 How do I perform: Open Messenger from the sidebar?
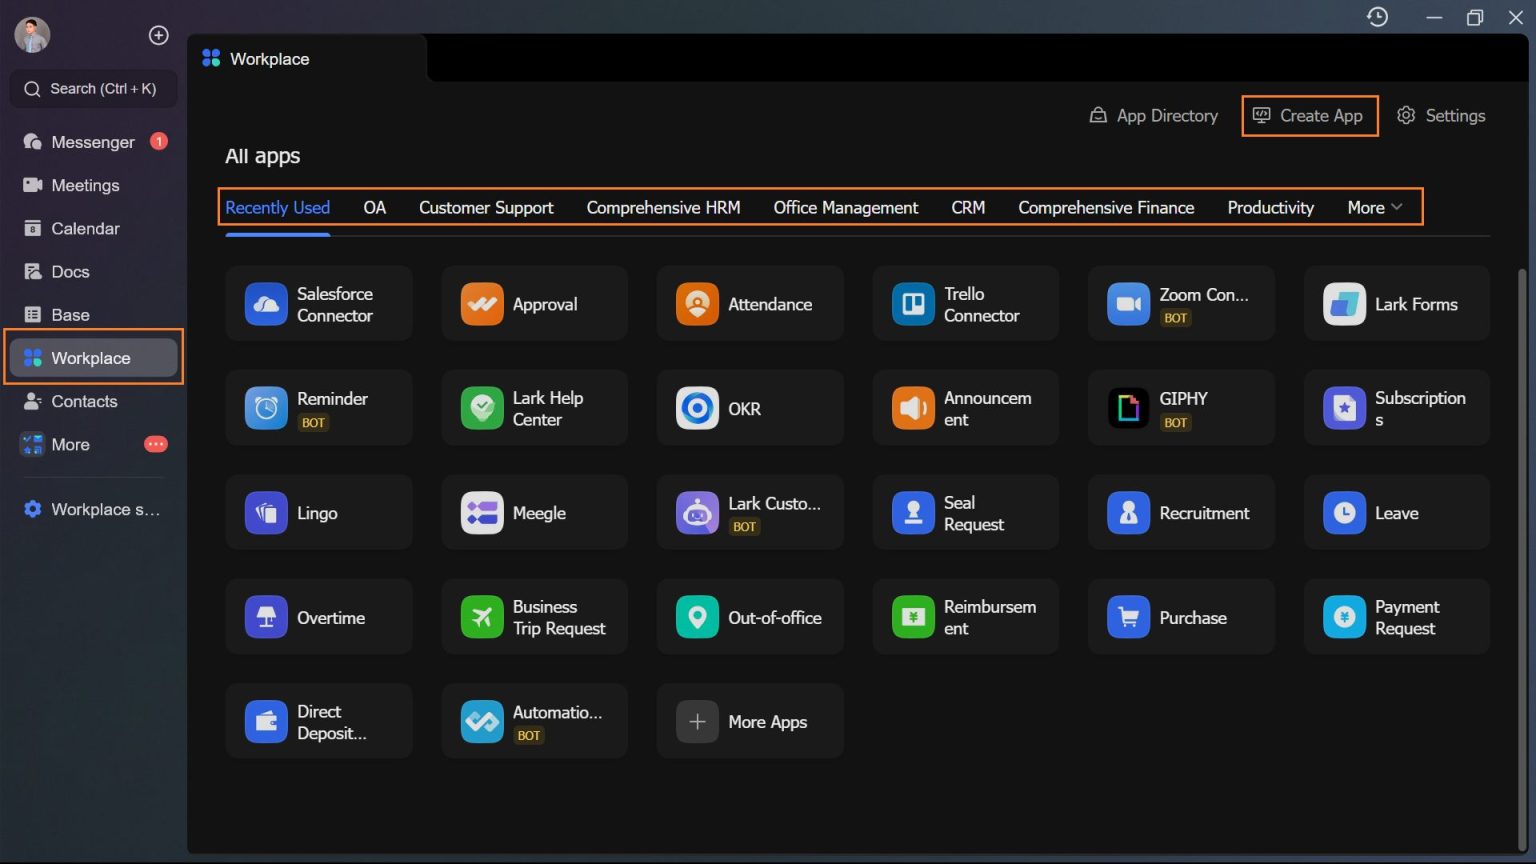pos(92,142)
